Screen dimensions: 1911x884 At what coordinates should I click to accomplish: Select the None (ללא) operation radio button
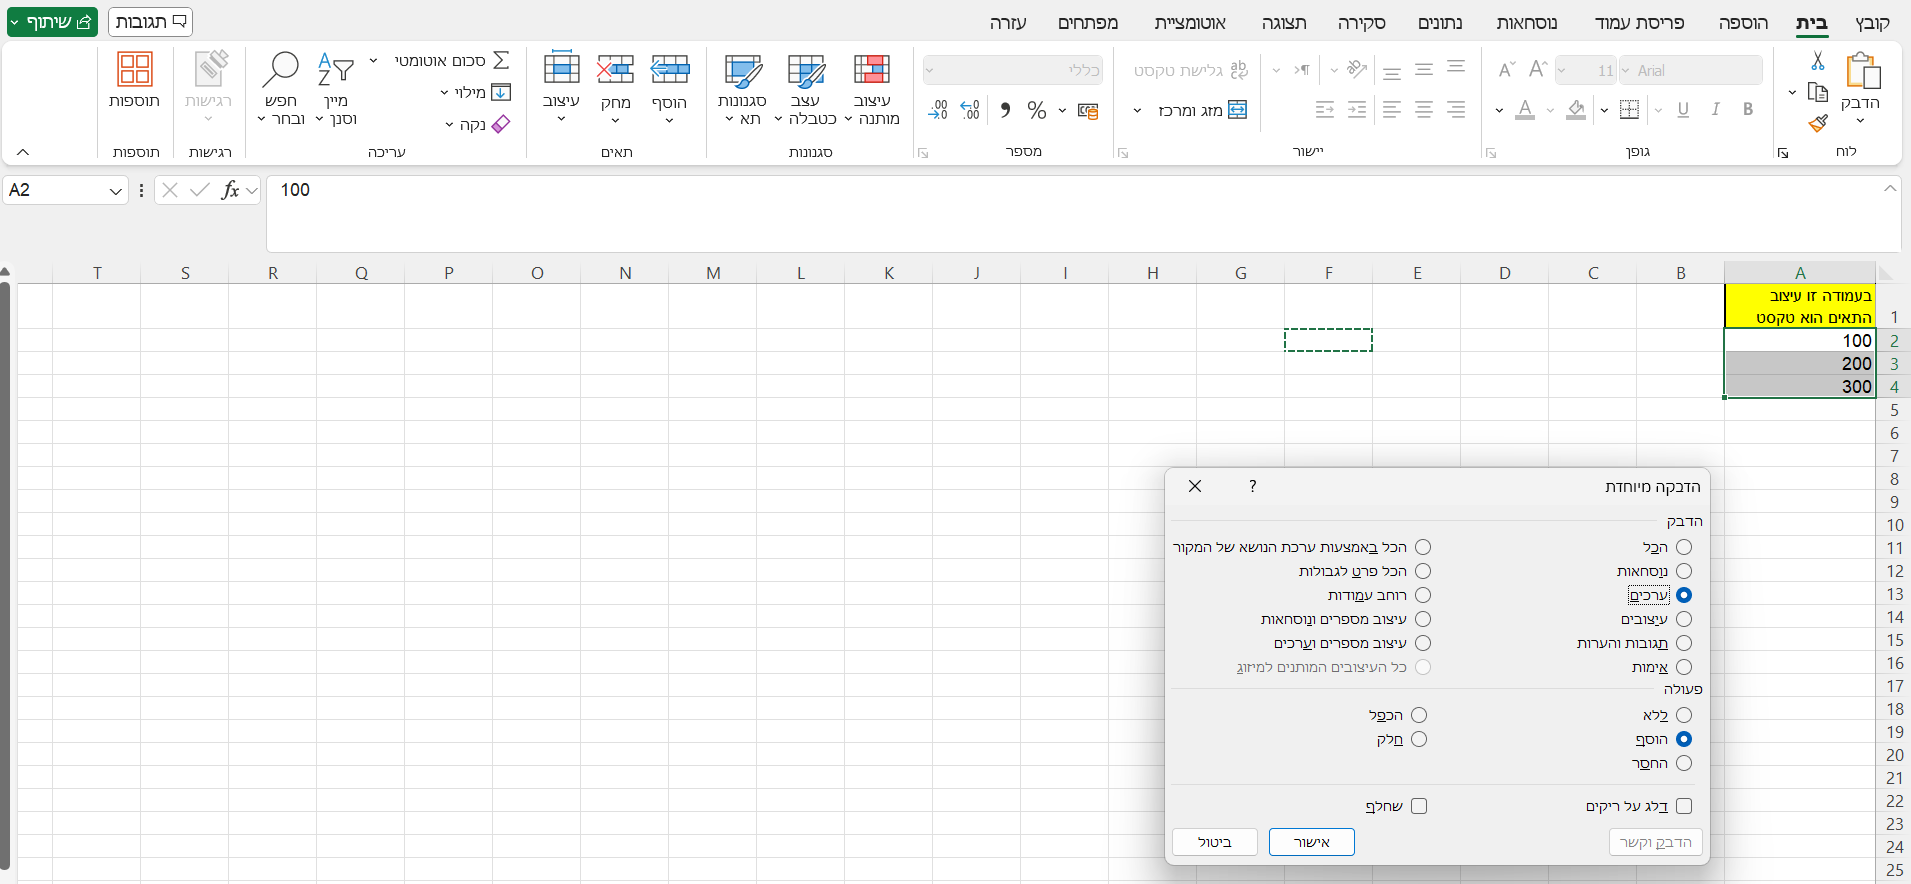point(1684,715)
